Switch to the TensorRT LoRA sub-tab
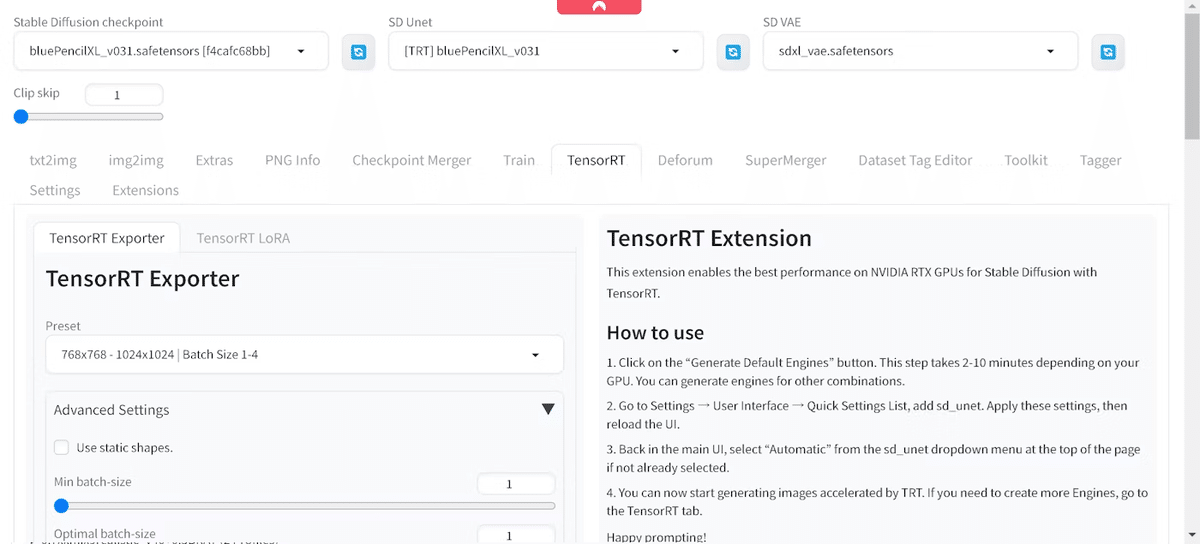Viewport: 1200px width, 544px height. tap(243, 238)
